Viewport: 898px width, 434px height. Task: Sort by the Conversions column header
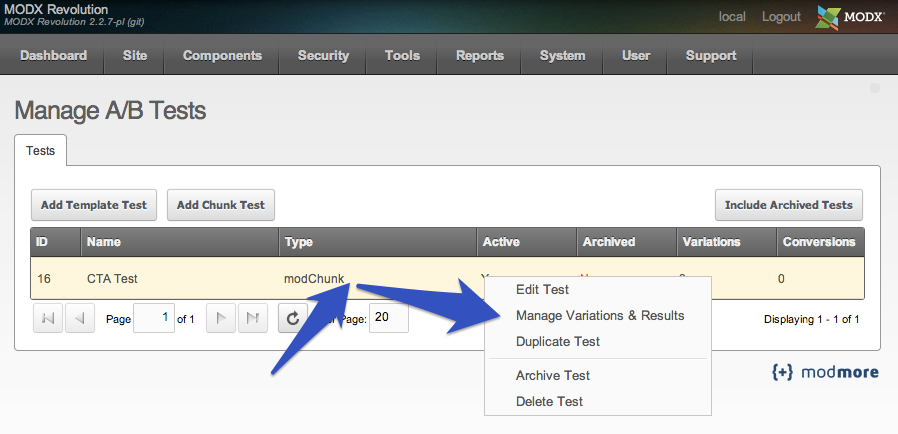[x=820, y=242]
